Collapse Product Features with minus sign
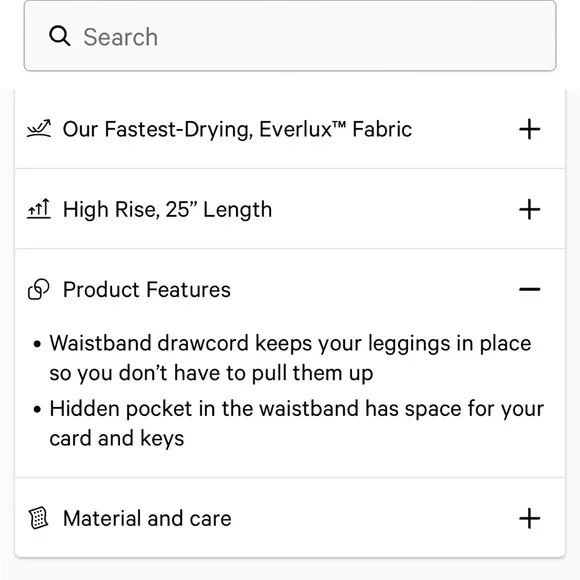Viewport: 580px width, 580px height. pos(529,289)
